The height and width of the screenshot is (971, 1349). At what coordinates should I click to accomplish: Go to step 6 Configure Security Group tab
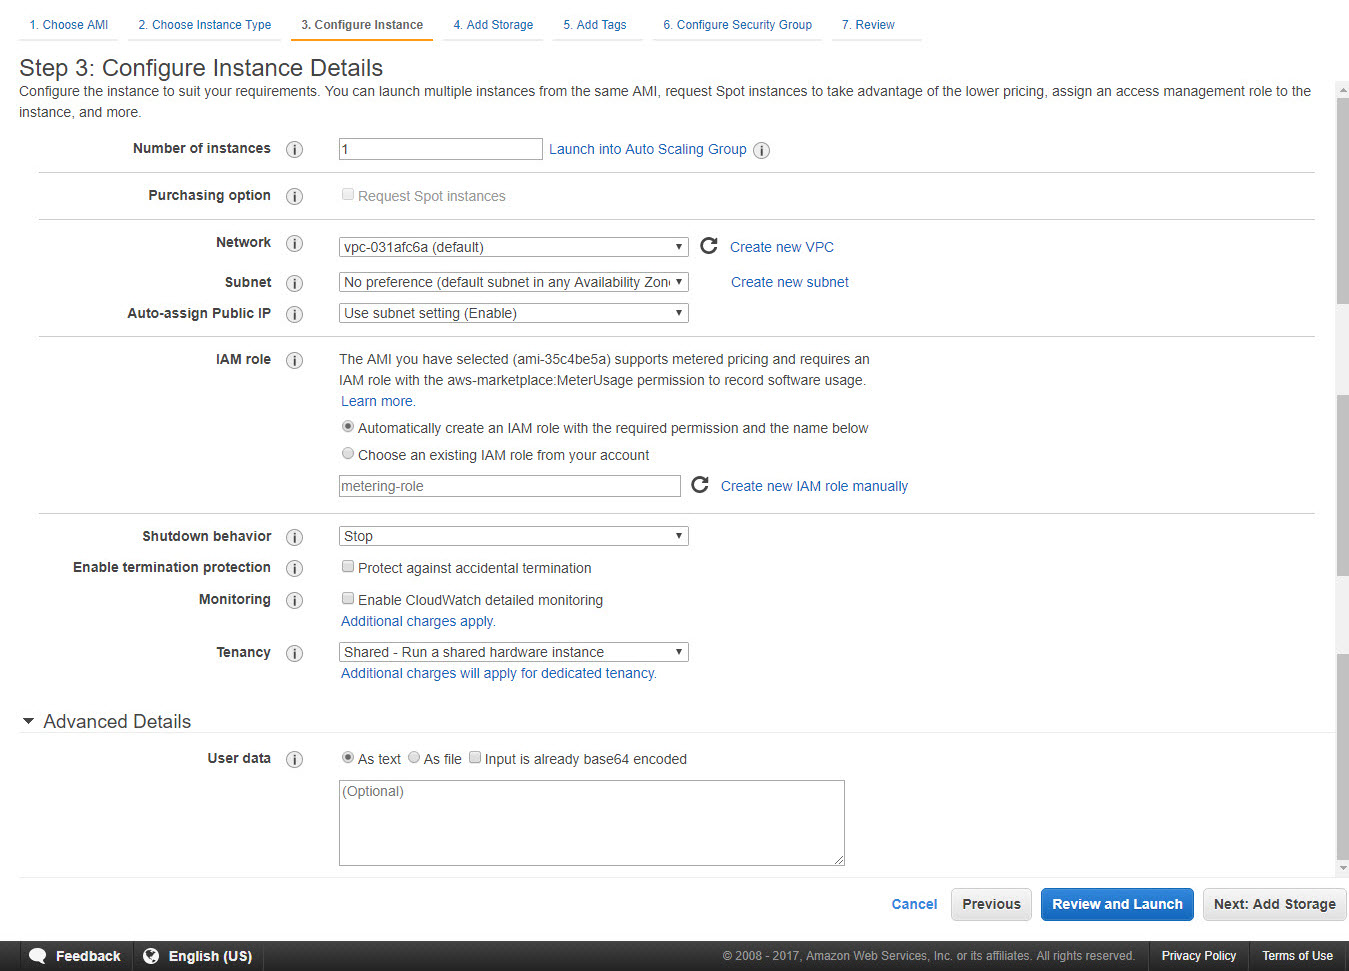pos(738,25)
